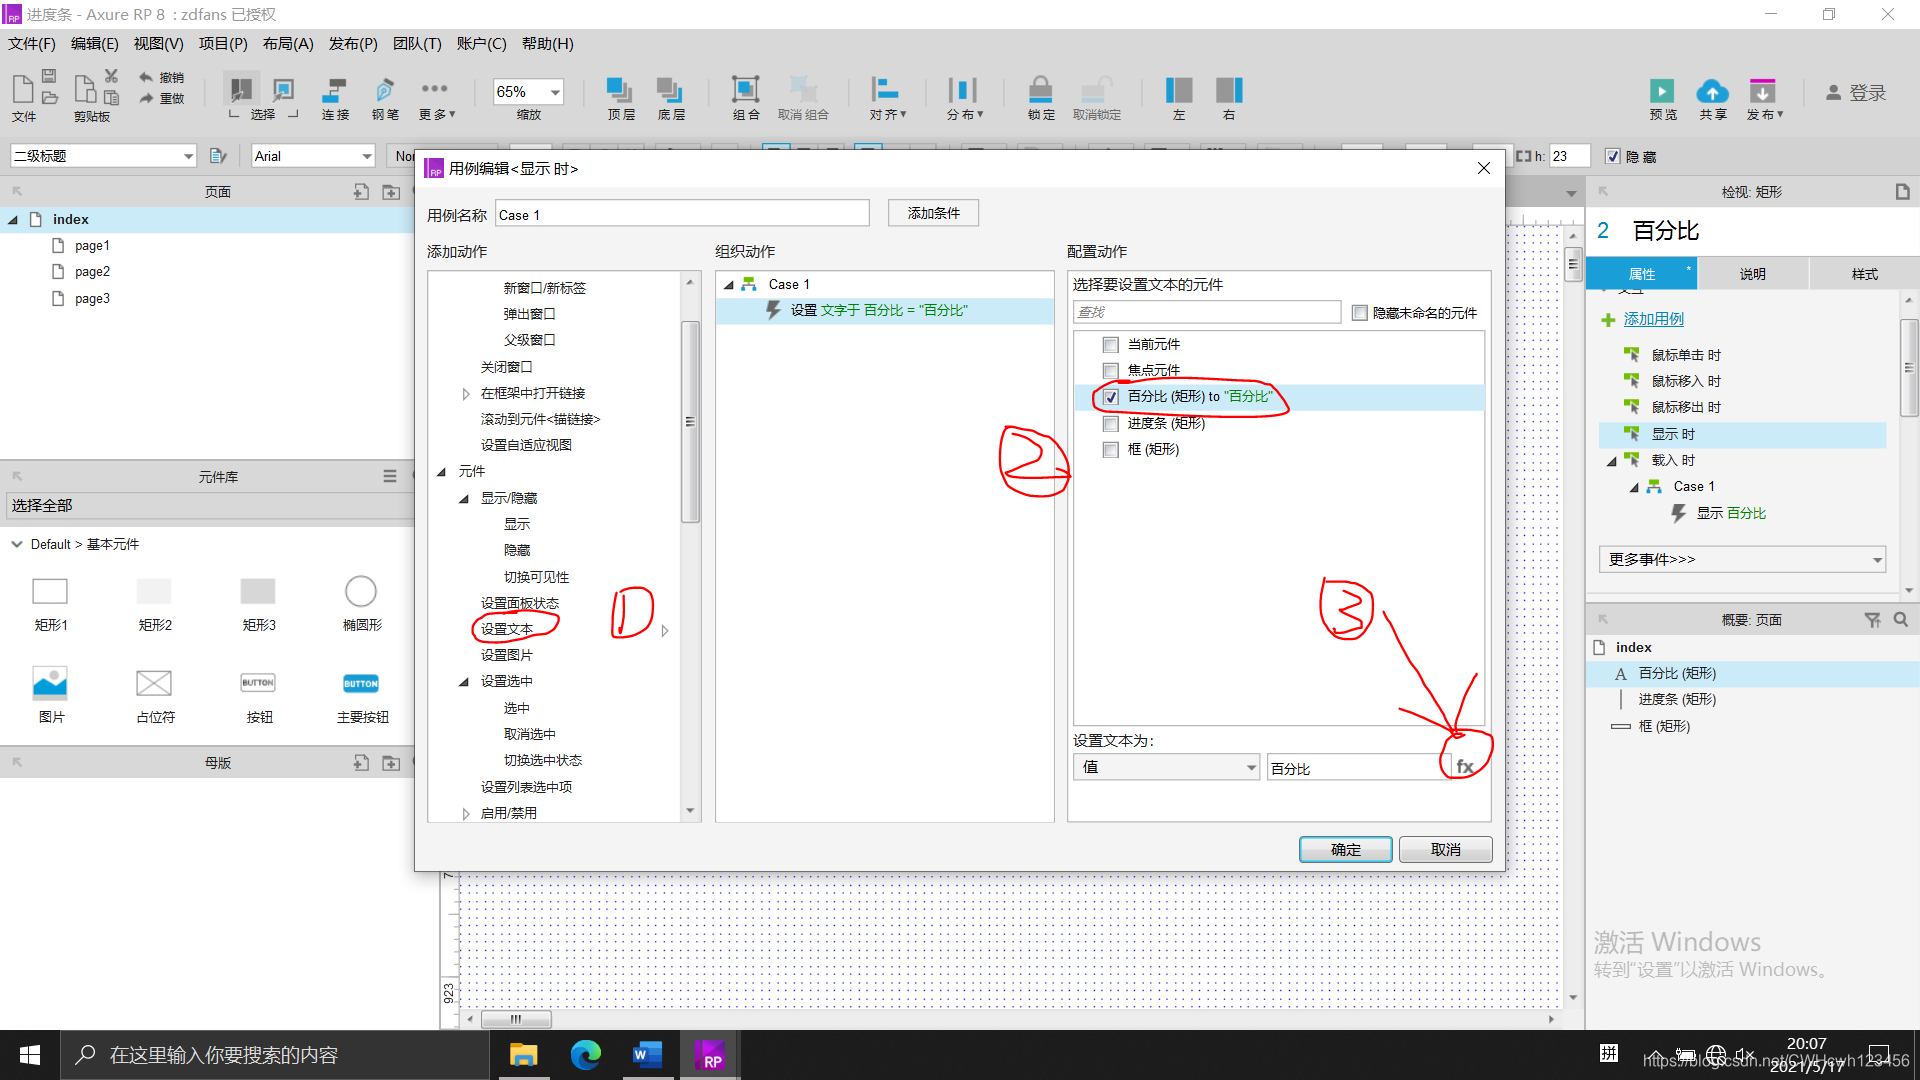Click the 用例名称 Case 1 input field
1920x1080 pixels.
point(682,214)
